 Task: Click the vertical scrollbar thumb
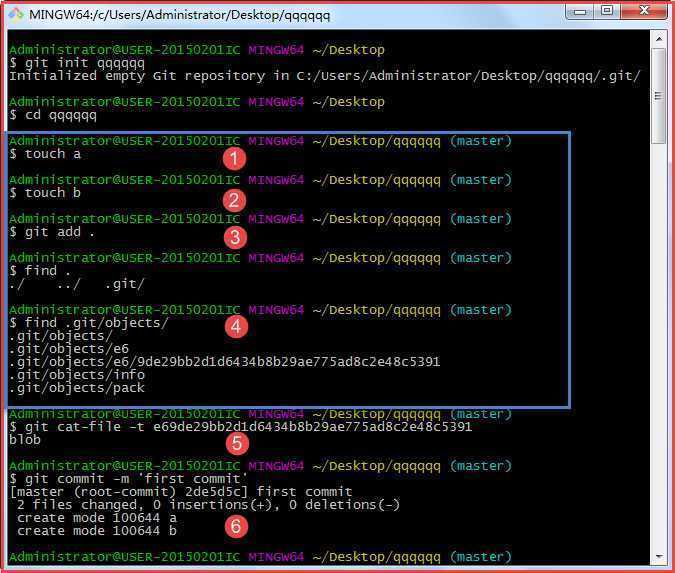click(659, 96)
